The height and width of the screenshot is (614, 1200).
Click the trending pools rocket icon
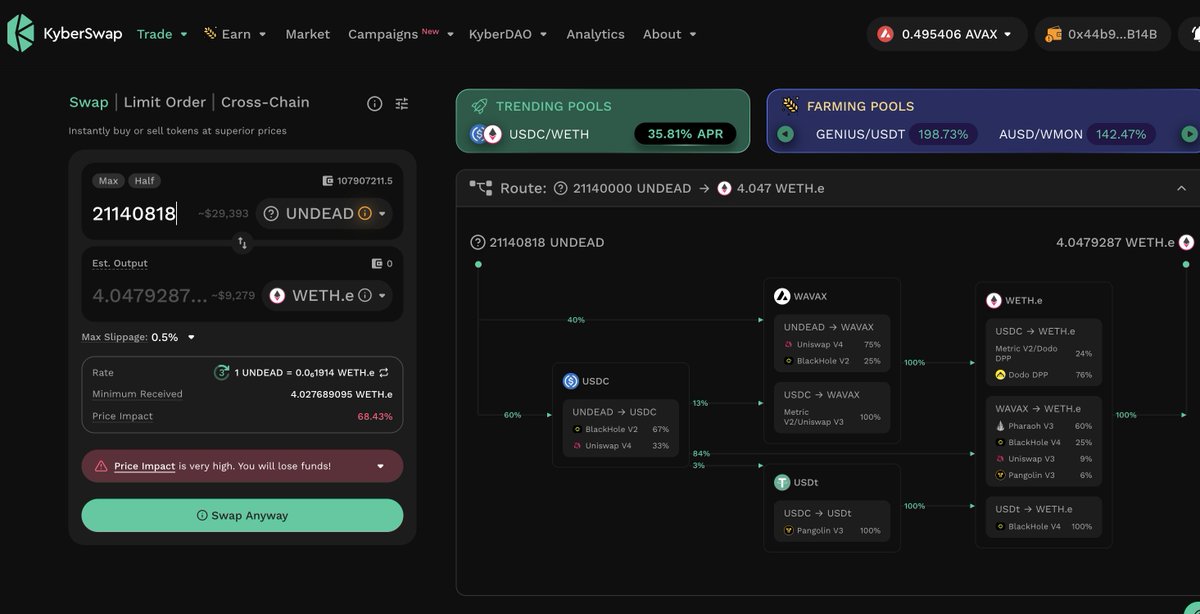click(479, 106)
